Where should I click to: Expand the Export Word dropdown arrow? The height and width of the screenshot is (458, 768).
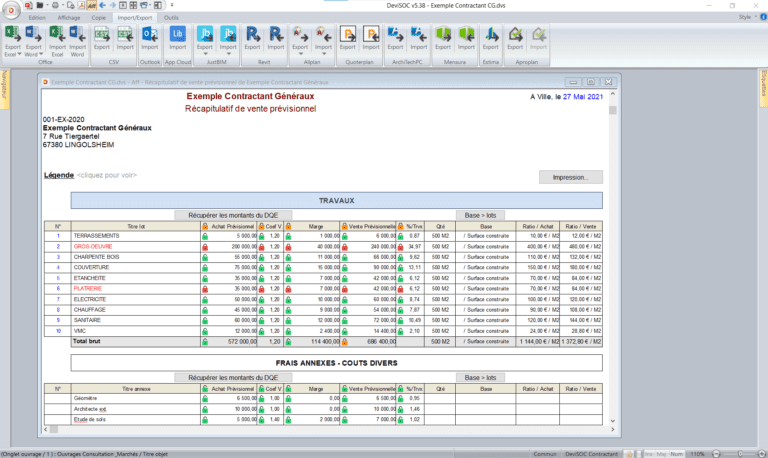click(x=41, y=54)
